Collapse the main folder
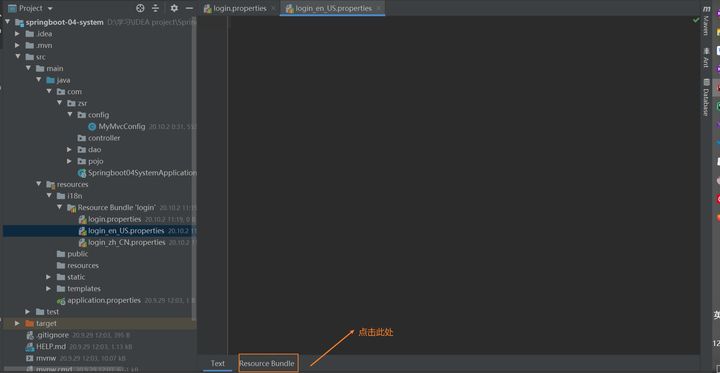720x373 pixels. coord(28,68)
